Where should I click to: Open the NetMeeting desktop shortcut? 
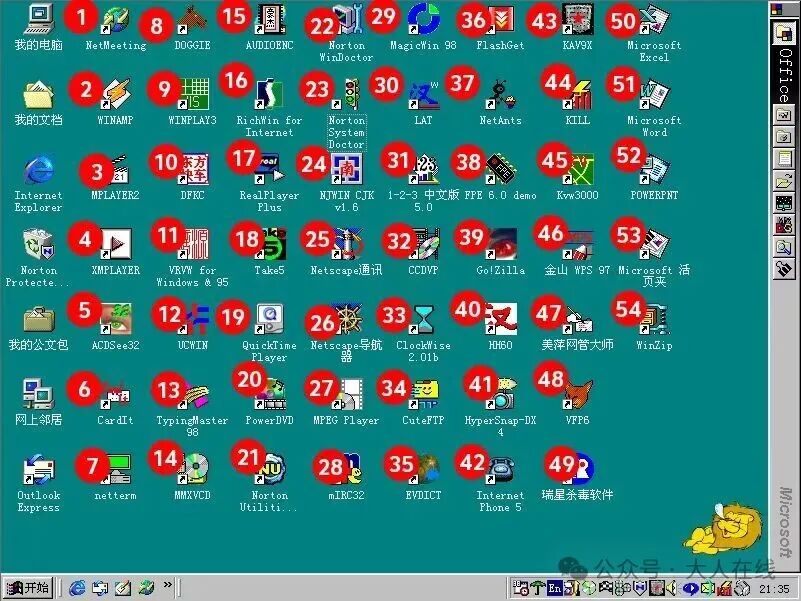[116, 20]
